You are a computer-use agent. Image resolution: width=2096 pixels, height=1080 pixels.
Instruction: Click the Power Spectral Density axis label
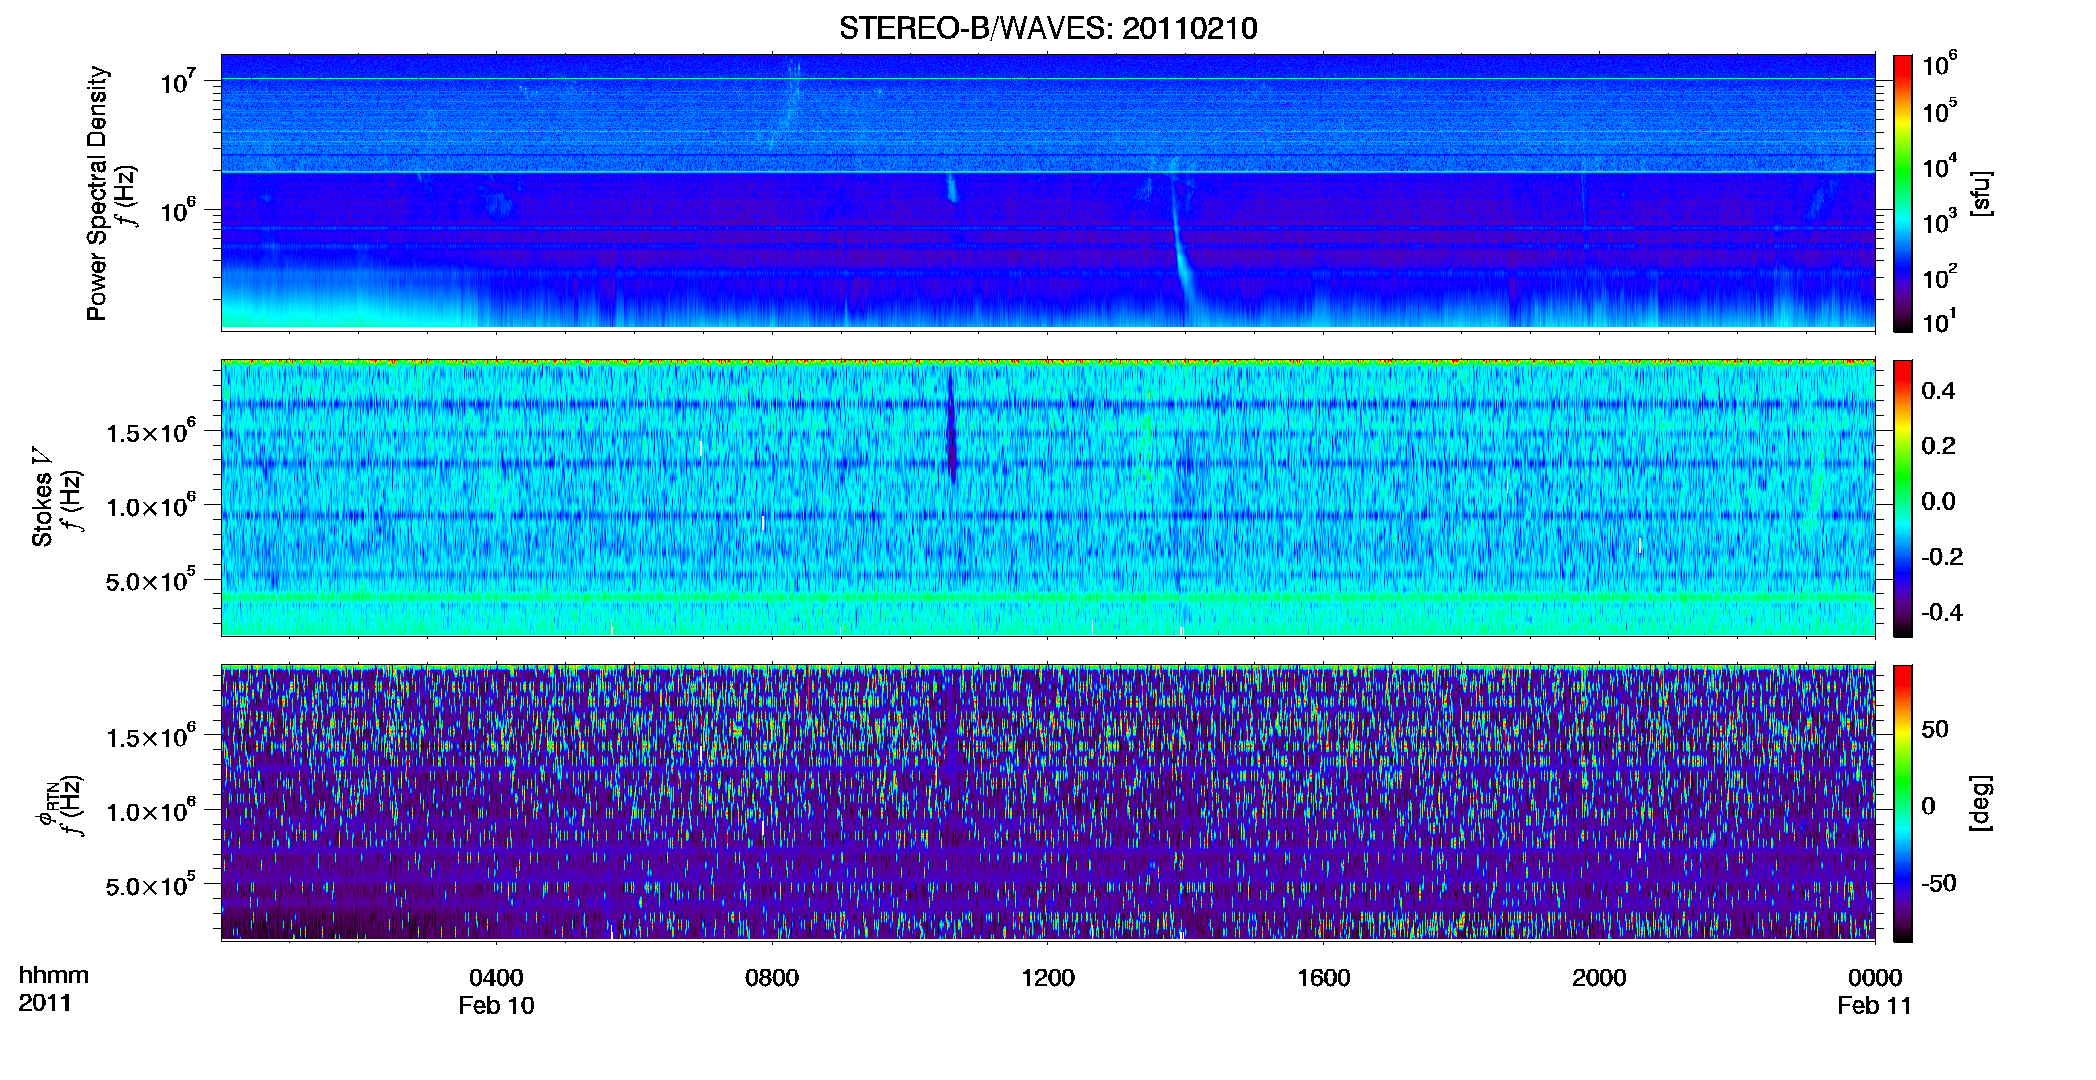(x=97, y=193)
